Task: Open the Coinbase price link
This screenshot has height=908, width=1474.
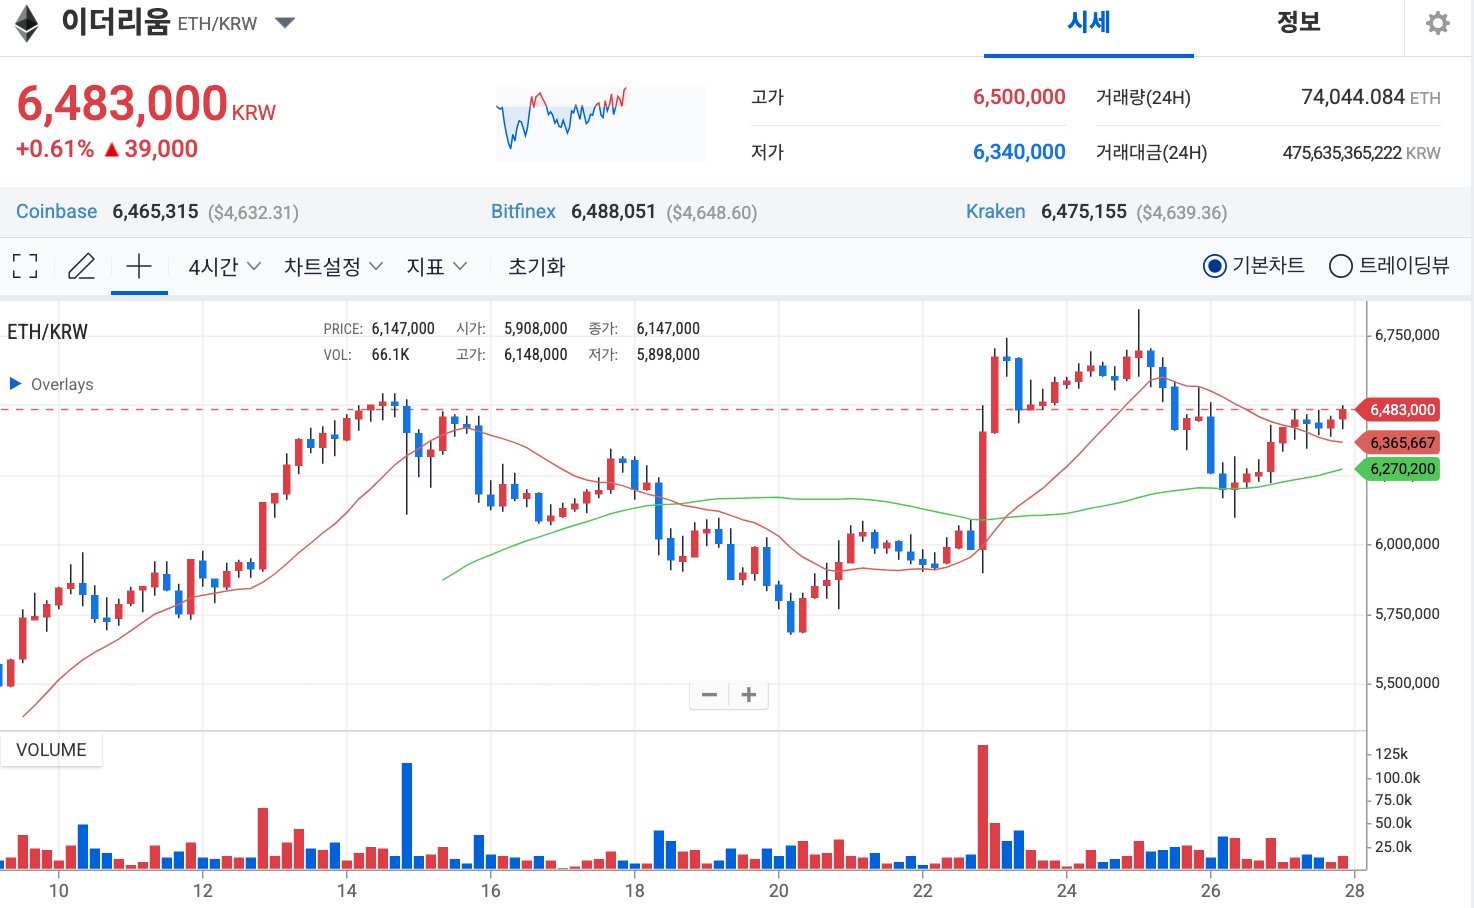Action: tap(56, 211)
